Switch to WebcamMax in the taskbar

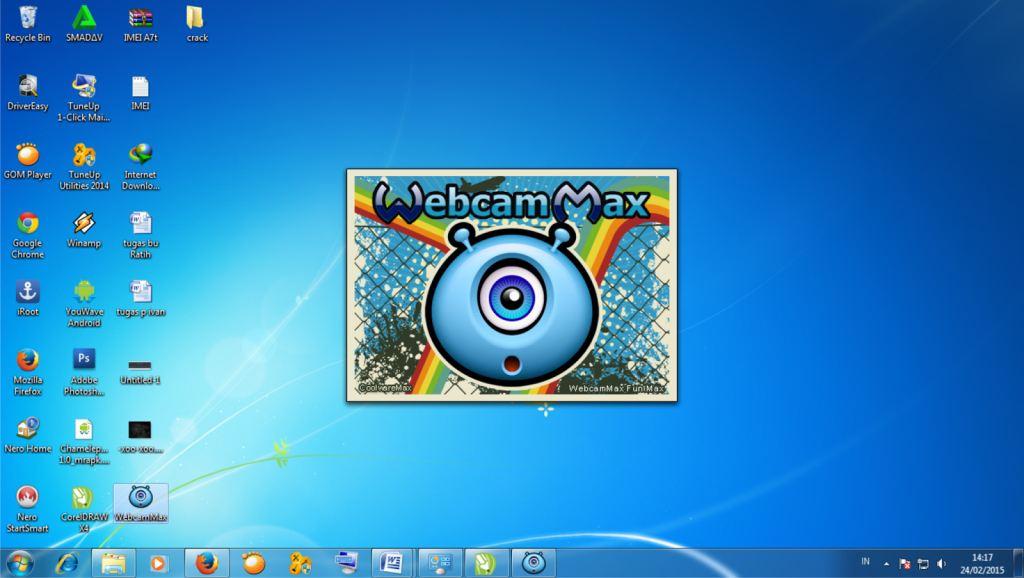[533, 563]
